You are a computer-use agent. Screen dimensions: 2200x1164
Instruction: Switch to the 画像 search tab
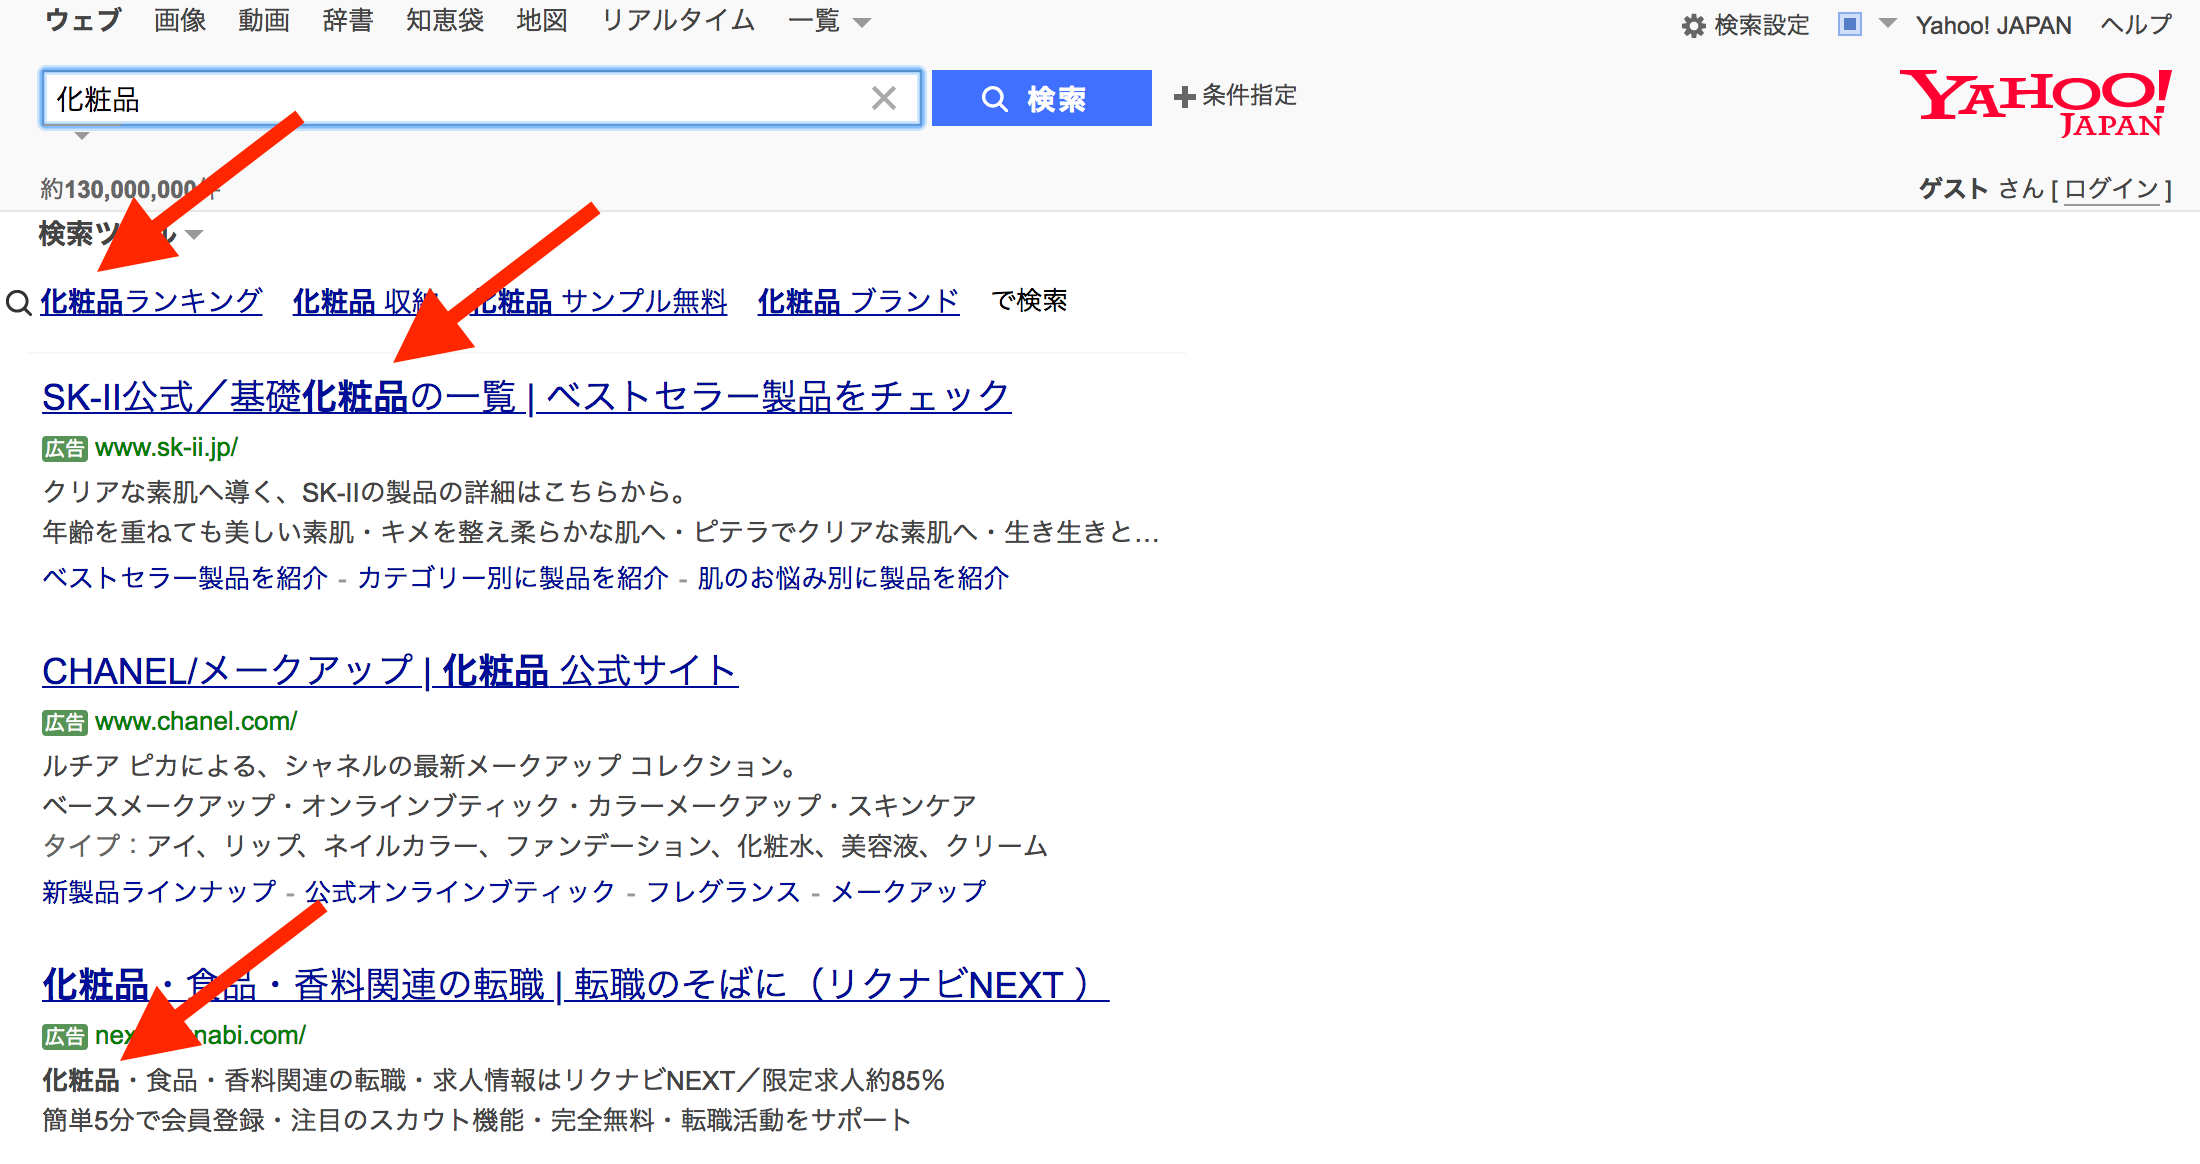180,20
